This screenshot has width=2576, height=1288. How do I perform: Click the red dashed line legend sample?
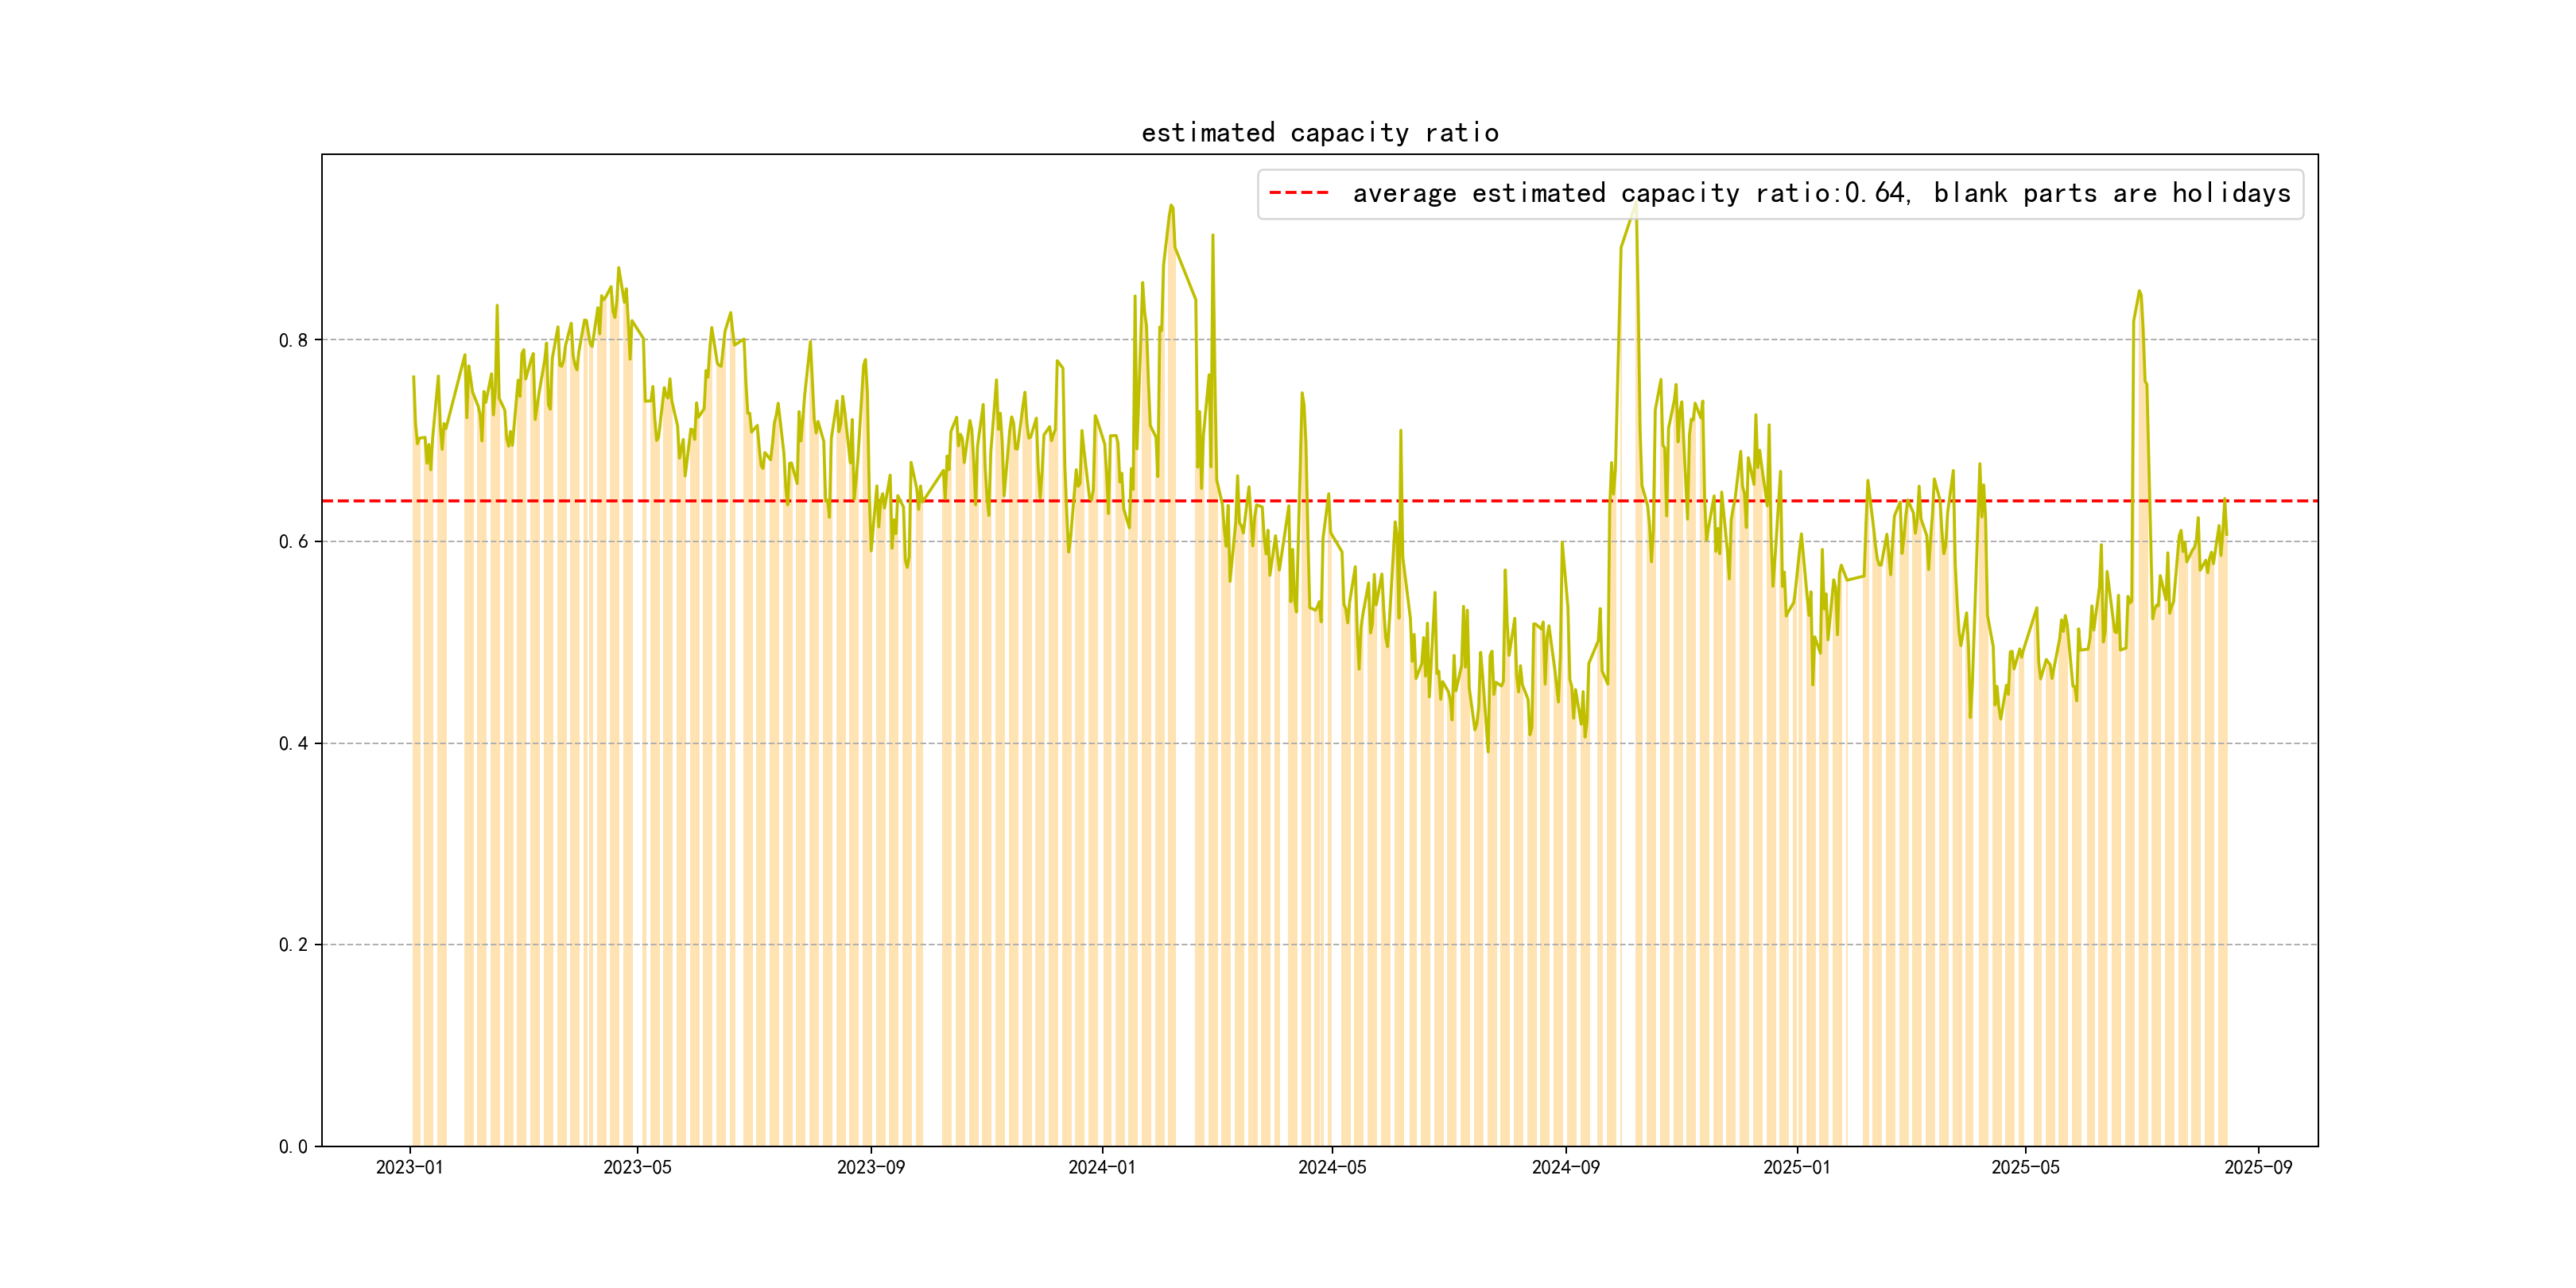pyautogui.click(x=1298, y=193)
